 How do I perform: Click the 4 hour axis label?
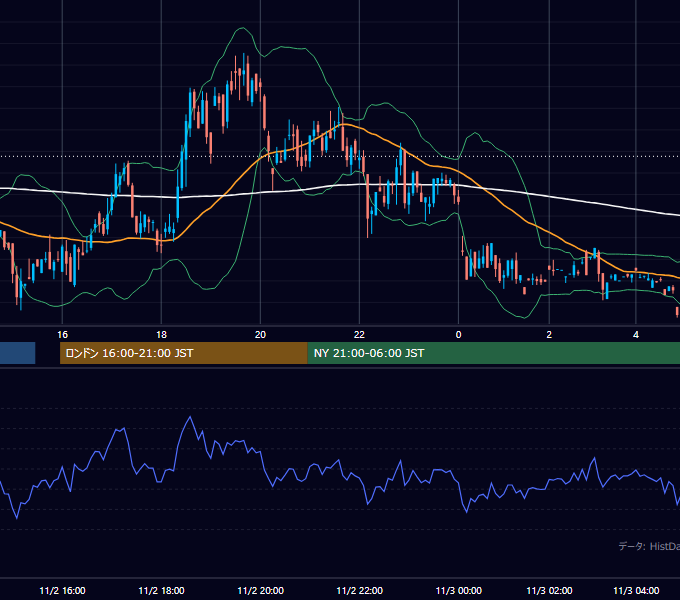point(636,335)
